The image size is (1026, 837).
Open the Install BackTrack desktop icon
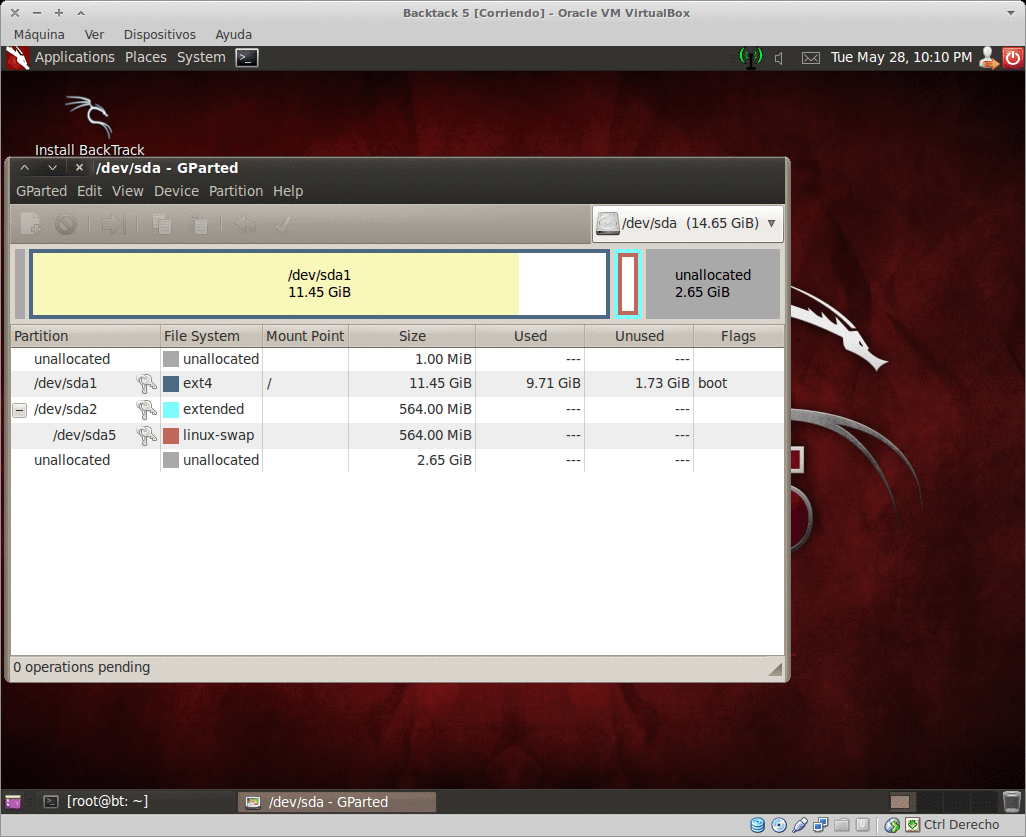89,125
